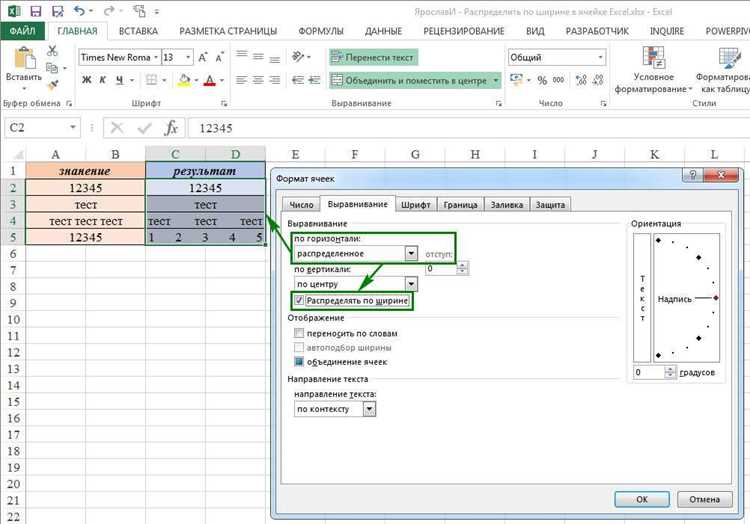Click the Undo arrow icon
The width and height of the screenshot is (750, 524).
tap(79, 11)
